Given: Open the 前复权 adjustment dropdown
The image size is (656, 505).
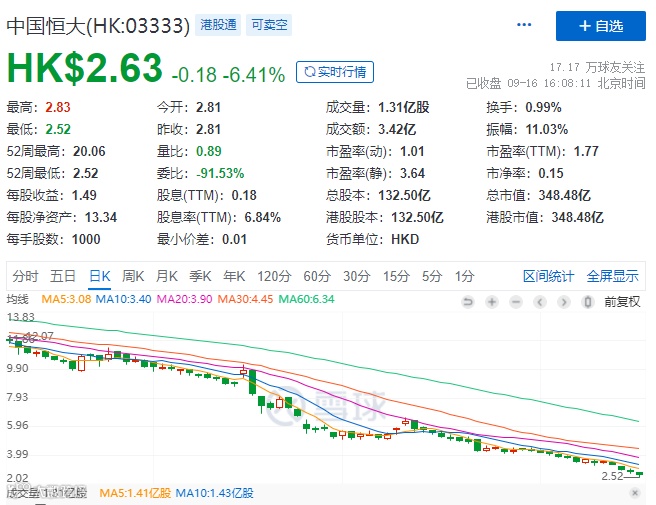Looking at the screenshot, I should (x=622, y=302).
